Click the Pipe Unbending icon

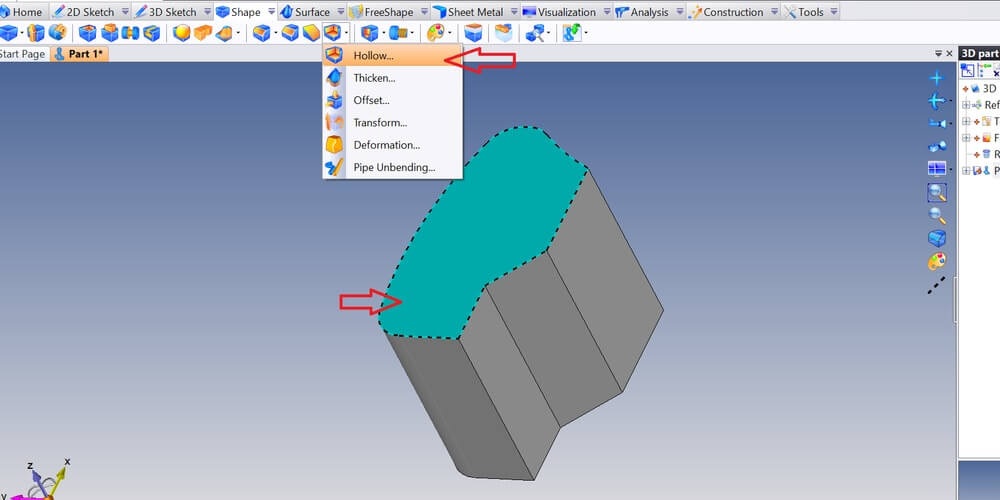[335, 167]
